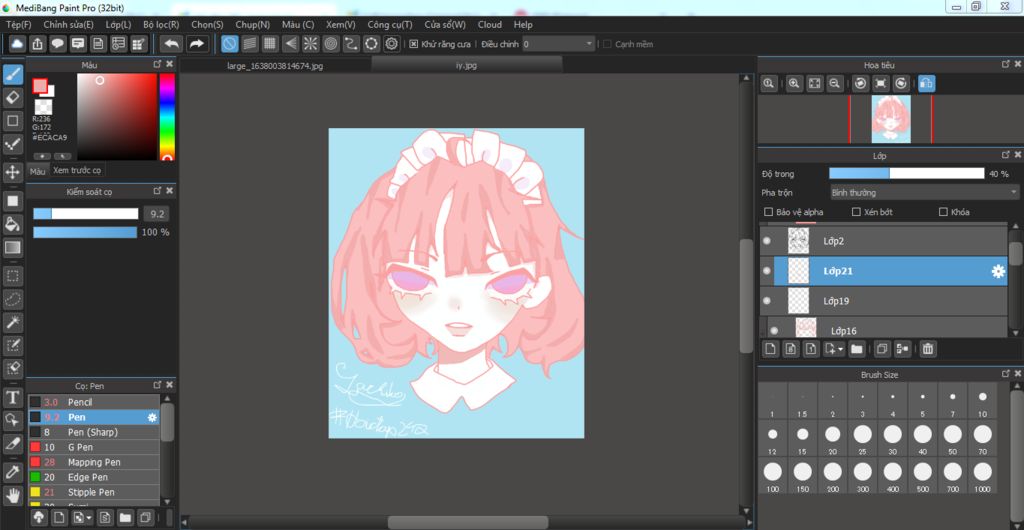Select the Eyedropper tool

[12, 471]
